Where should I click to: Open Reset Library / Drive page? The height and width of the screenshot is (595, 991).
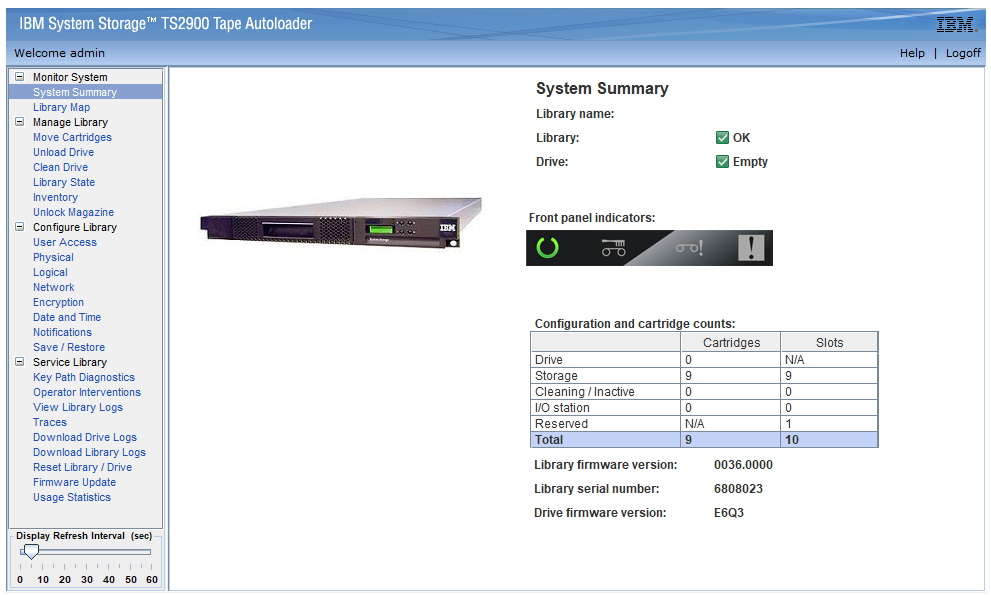82,467
